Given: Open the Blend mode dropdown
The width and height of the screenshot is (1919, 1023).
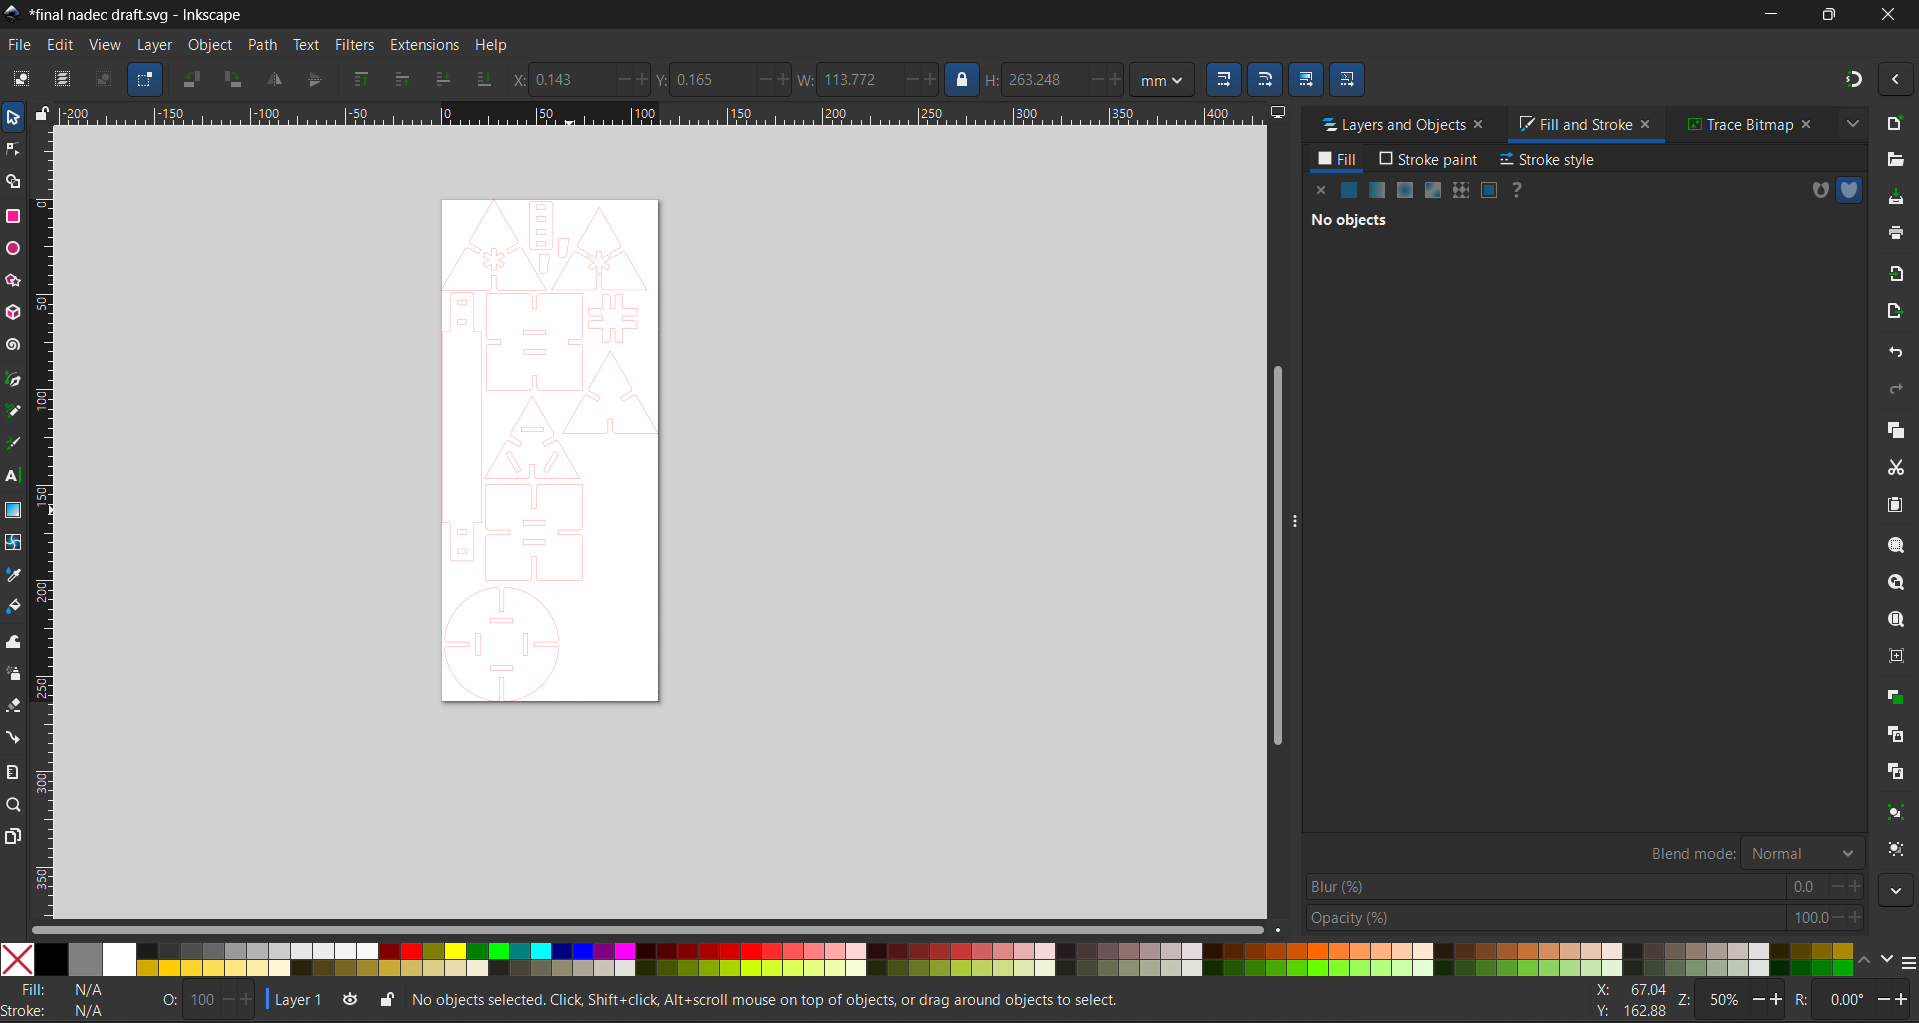Looking at the screenshot, I should coord(1801,853).
